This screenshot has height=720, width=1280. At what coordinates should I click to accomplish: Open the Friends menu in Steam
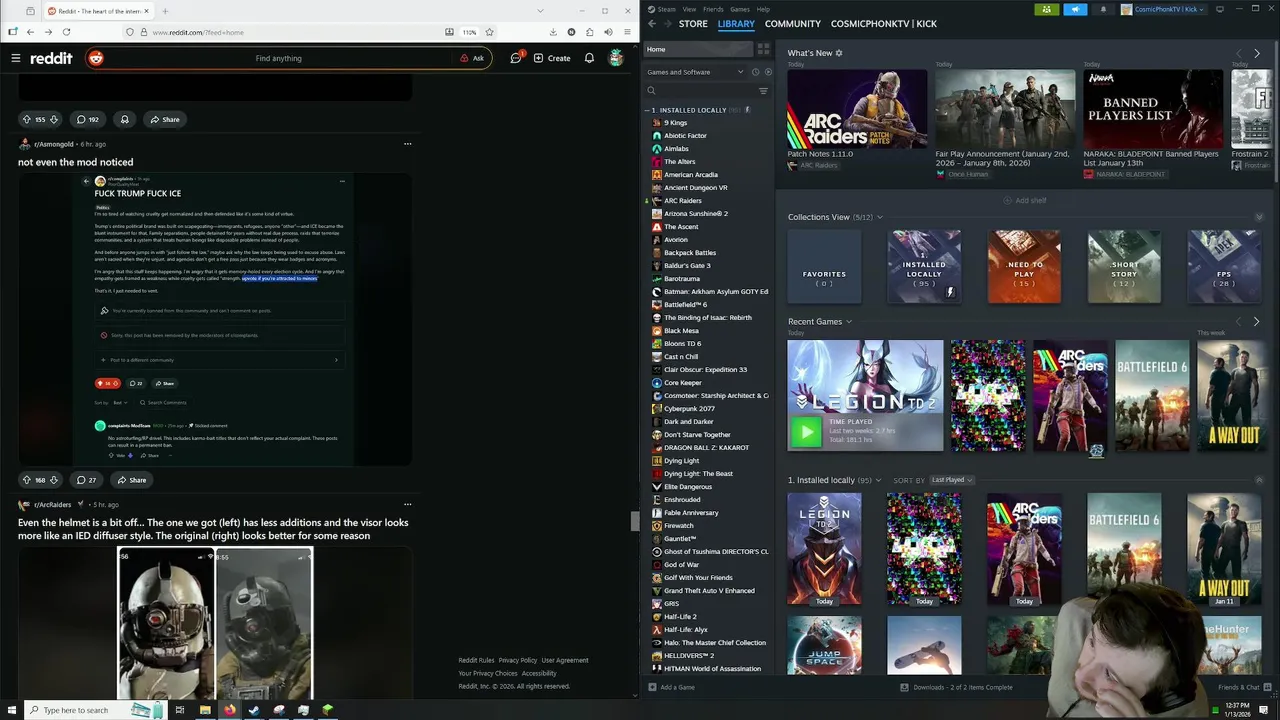[713, 9]
